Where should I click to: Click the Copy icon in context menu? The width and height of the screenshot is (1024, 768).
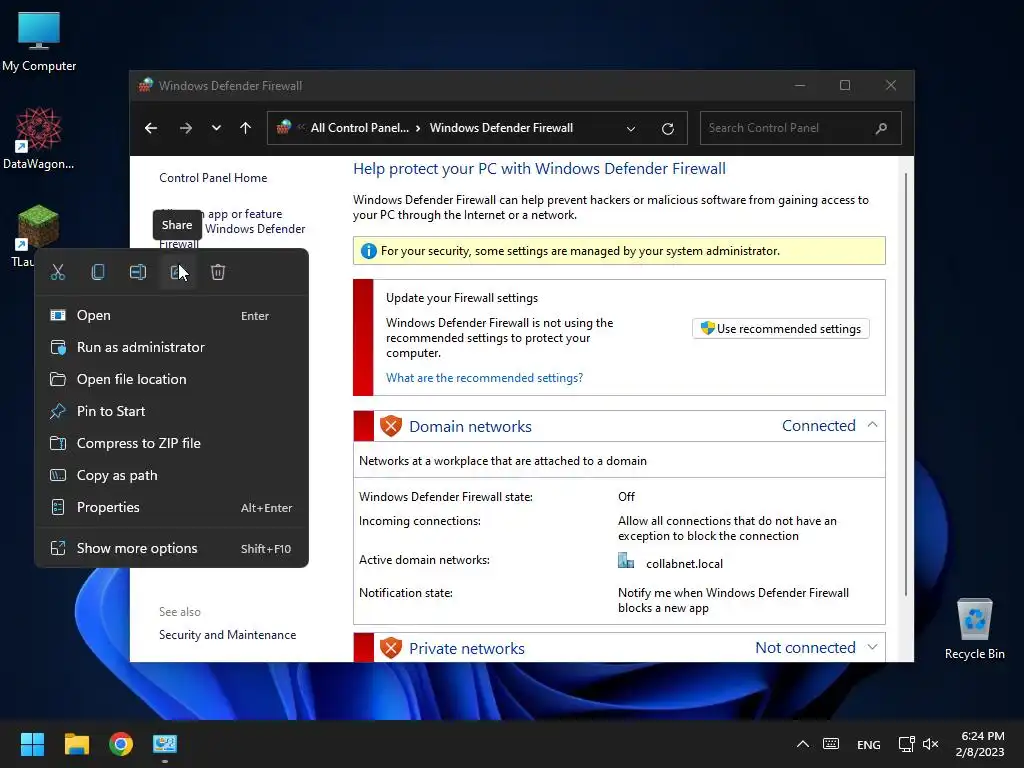pos(98,272)
